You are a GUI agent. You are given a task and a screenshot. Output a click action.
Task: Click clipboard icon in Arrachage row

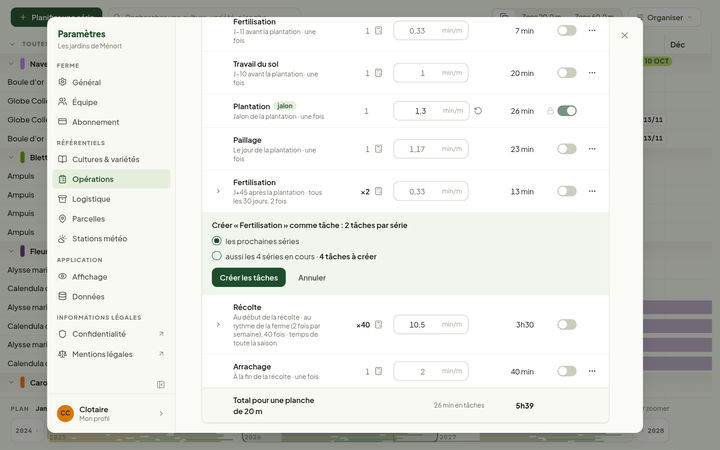click(378, 371)
